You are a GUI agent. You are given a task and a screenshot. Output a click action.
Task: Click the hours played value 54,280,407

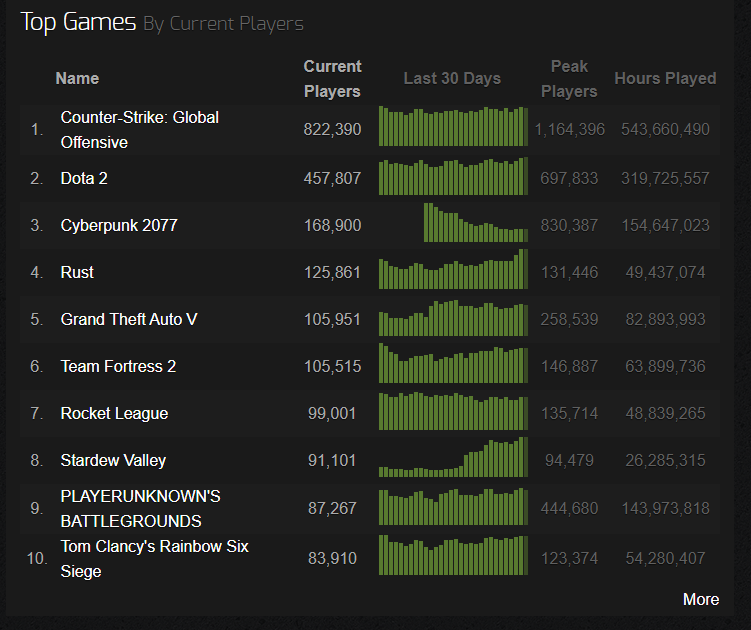[x=665, y=558]
